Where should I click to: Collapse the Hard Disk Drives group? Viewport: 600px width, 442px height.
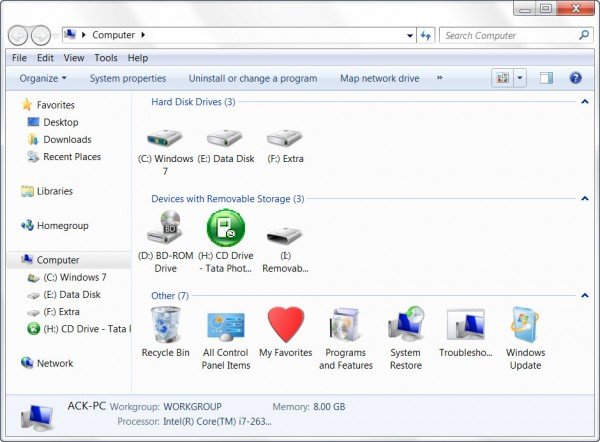[584, 102]
